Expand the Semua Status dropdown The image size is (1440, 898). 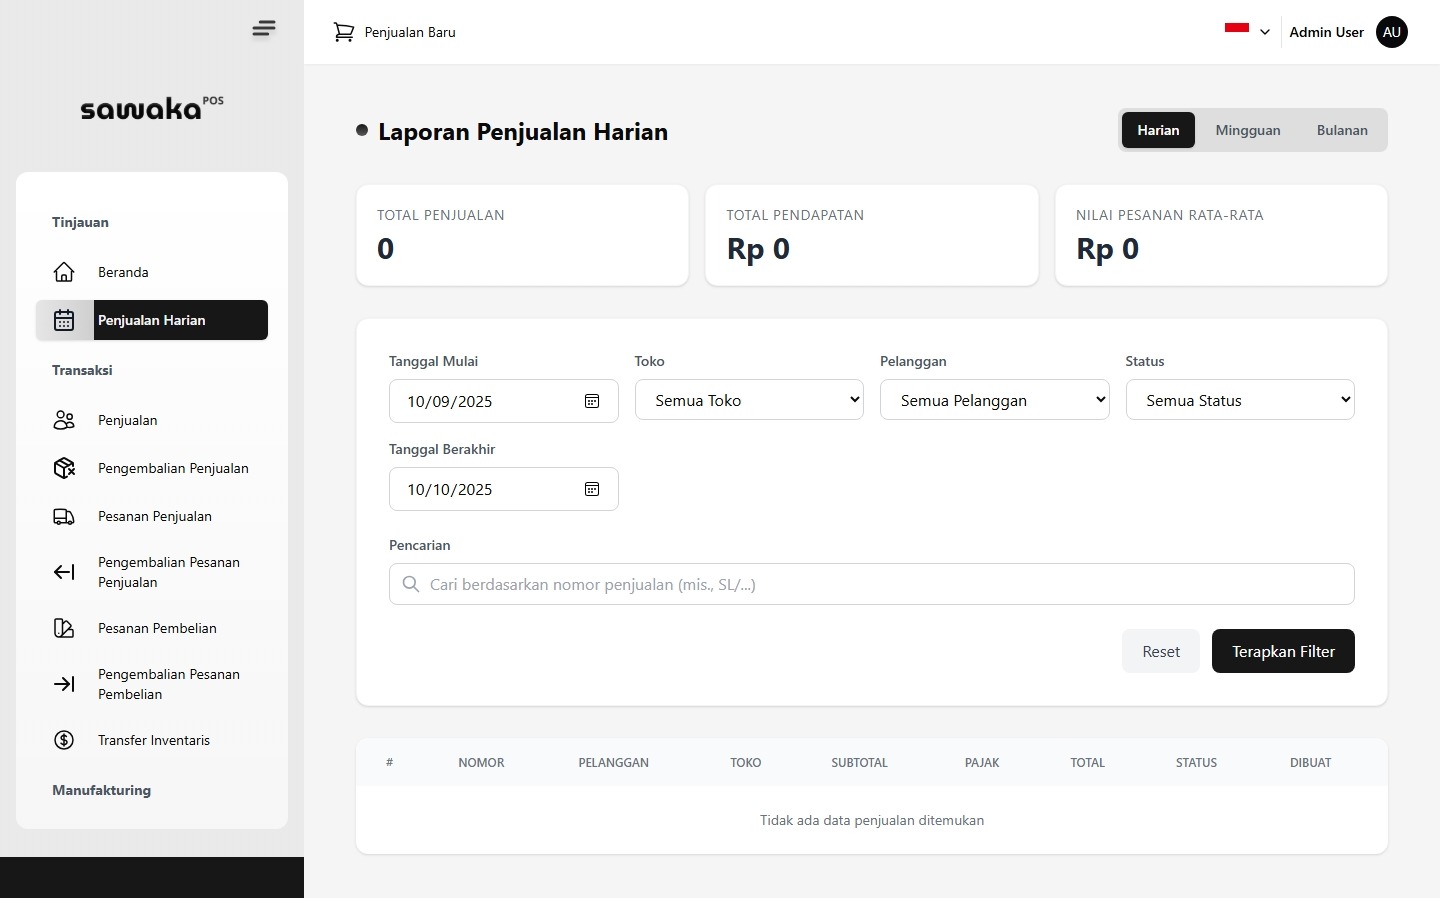(1239, 400)
